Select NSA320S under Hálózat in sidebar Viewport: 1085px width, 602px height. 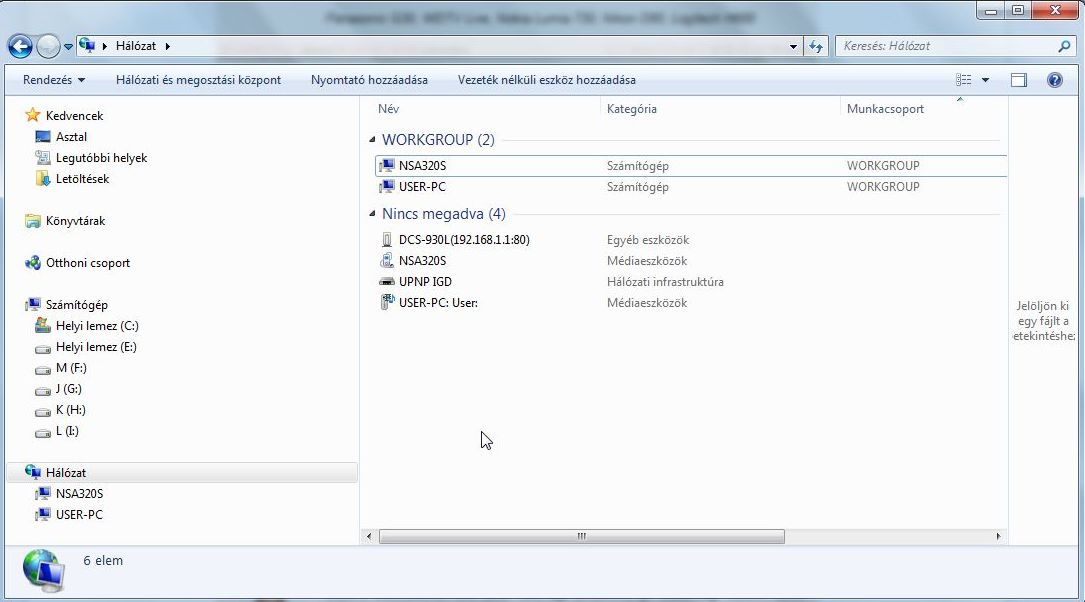pyautogui.click(x=79, y=494)
